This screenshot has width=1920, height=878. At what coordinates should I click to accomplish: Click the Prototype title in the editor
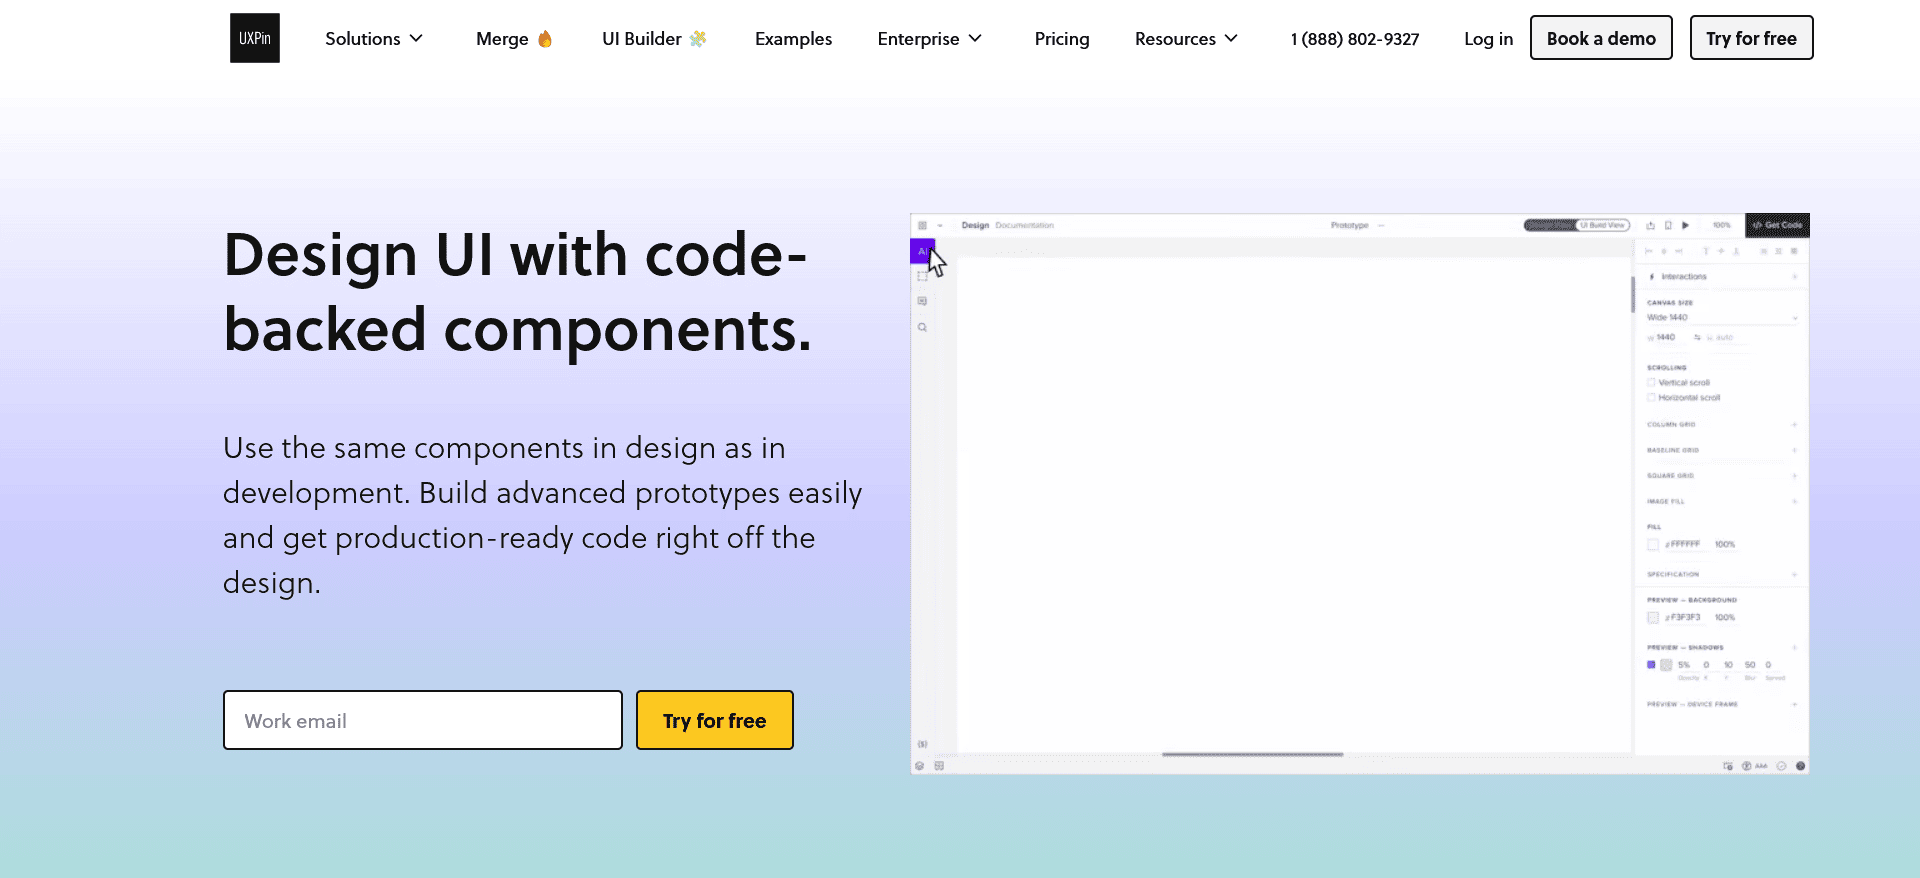1349,225
